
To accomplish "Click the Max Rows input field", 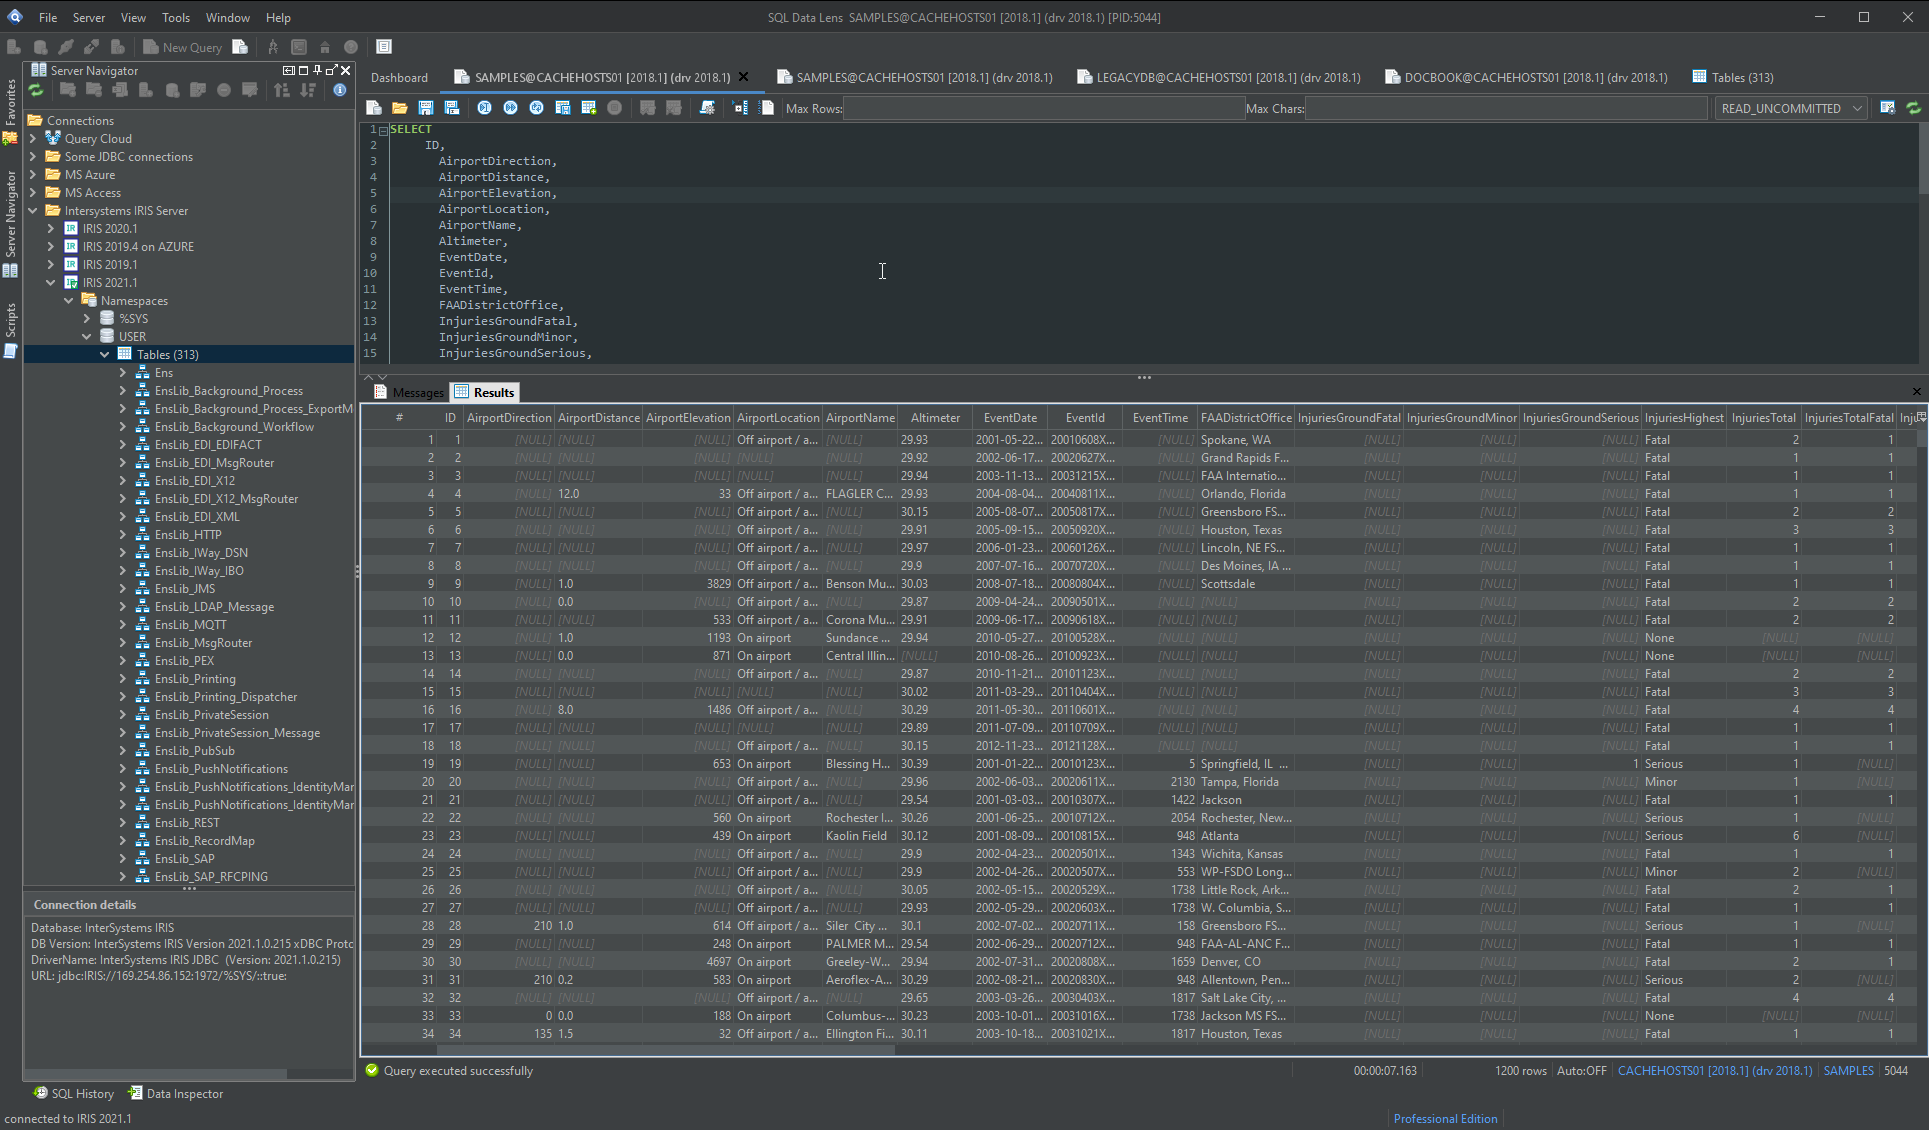I will (x=1043, y=108).
